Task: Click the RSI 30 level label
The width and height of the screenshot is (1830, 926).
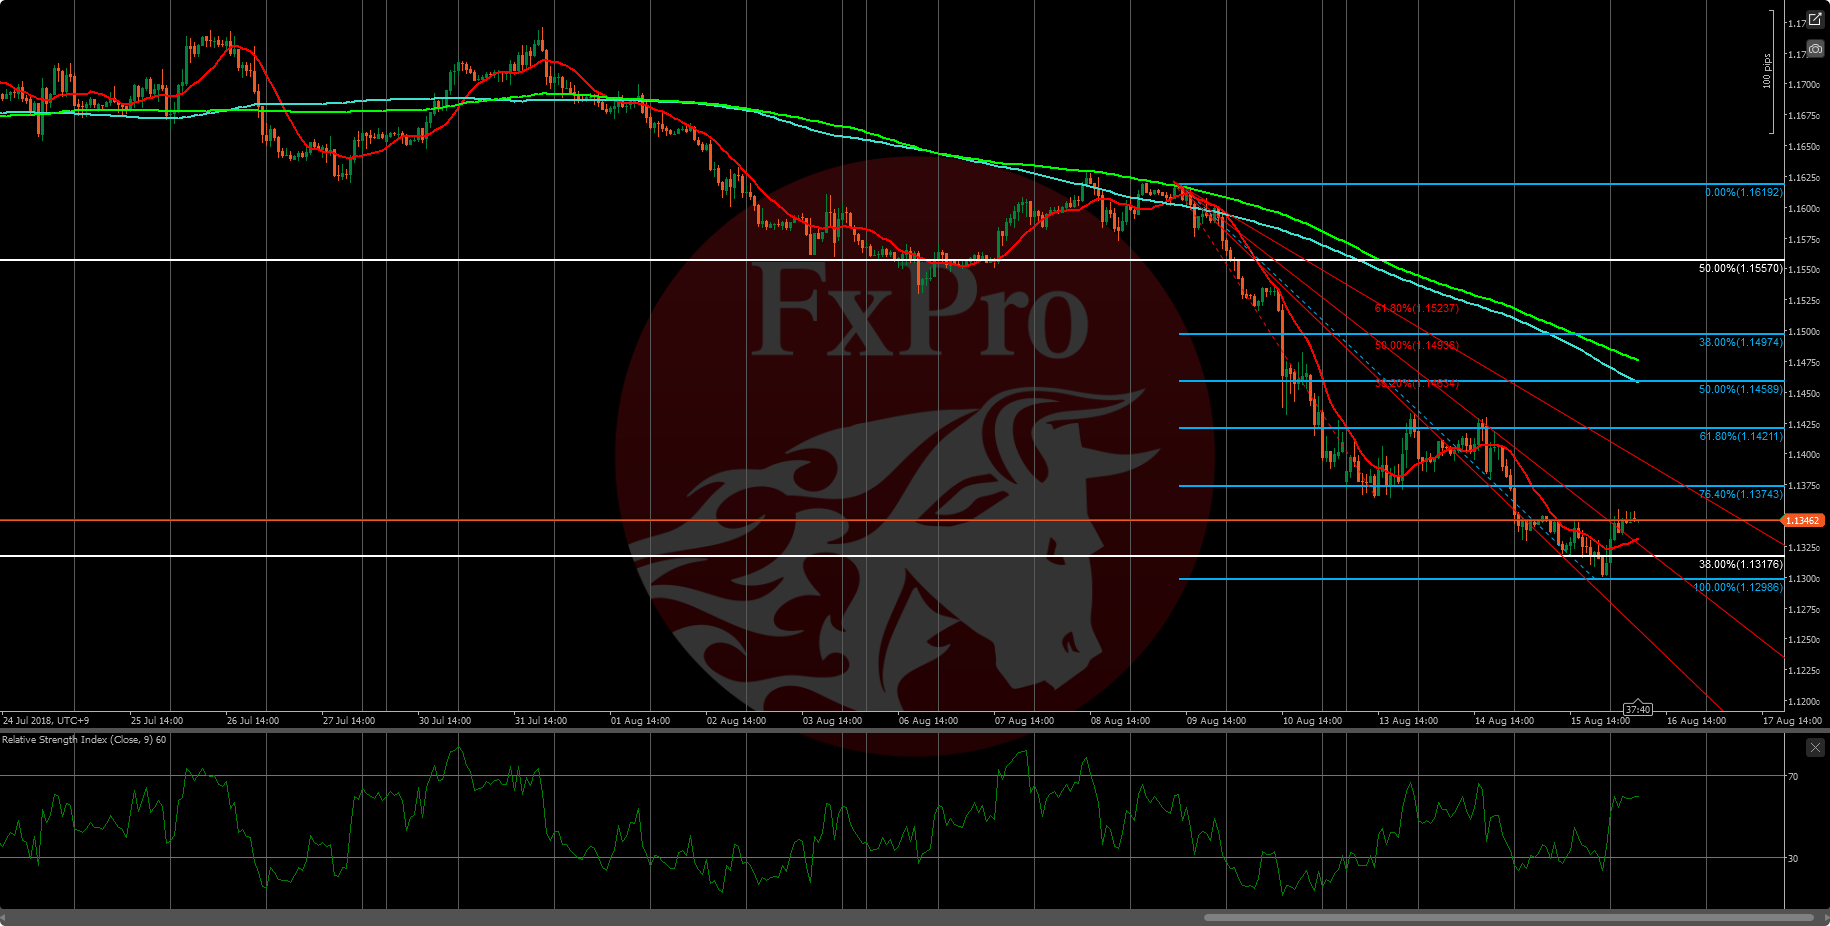Action: [x=1793, y=858]
